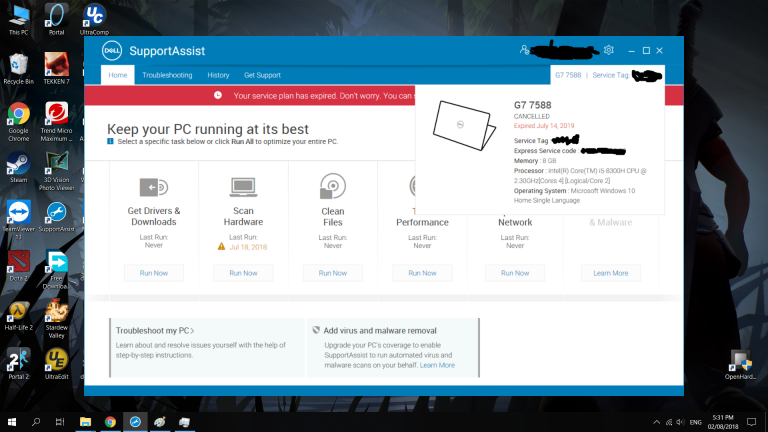
Task: Click SupportAssist taskbar icon
Action: [135, 422]
